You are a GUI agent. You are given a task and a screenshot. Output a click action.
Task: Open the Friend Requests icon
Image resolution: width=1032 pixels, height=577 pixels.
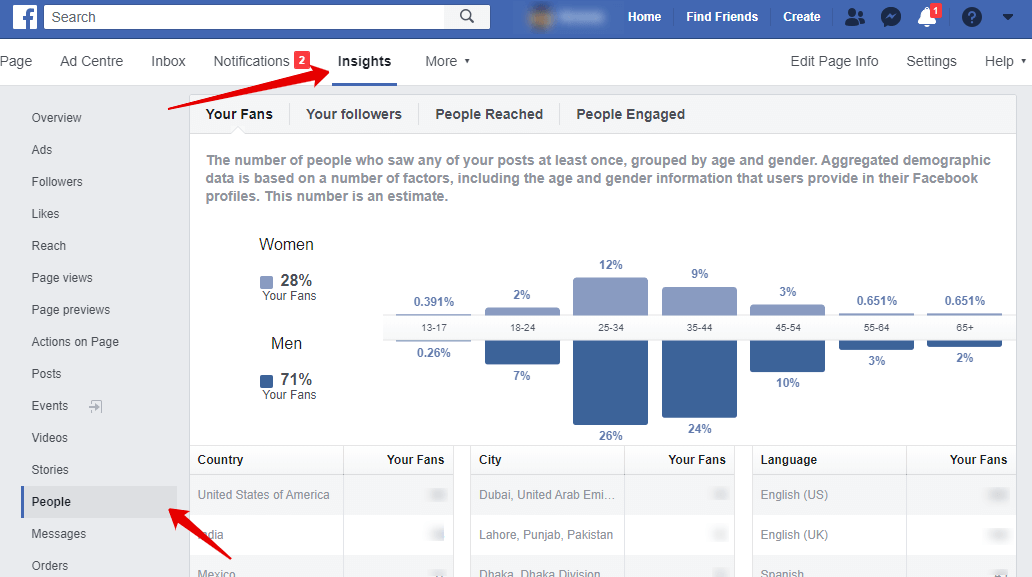pos(854,17)
